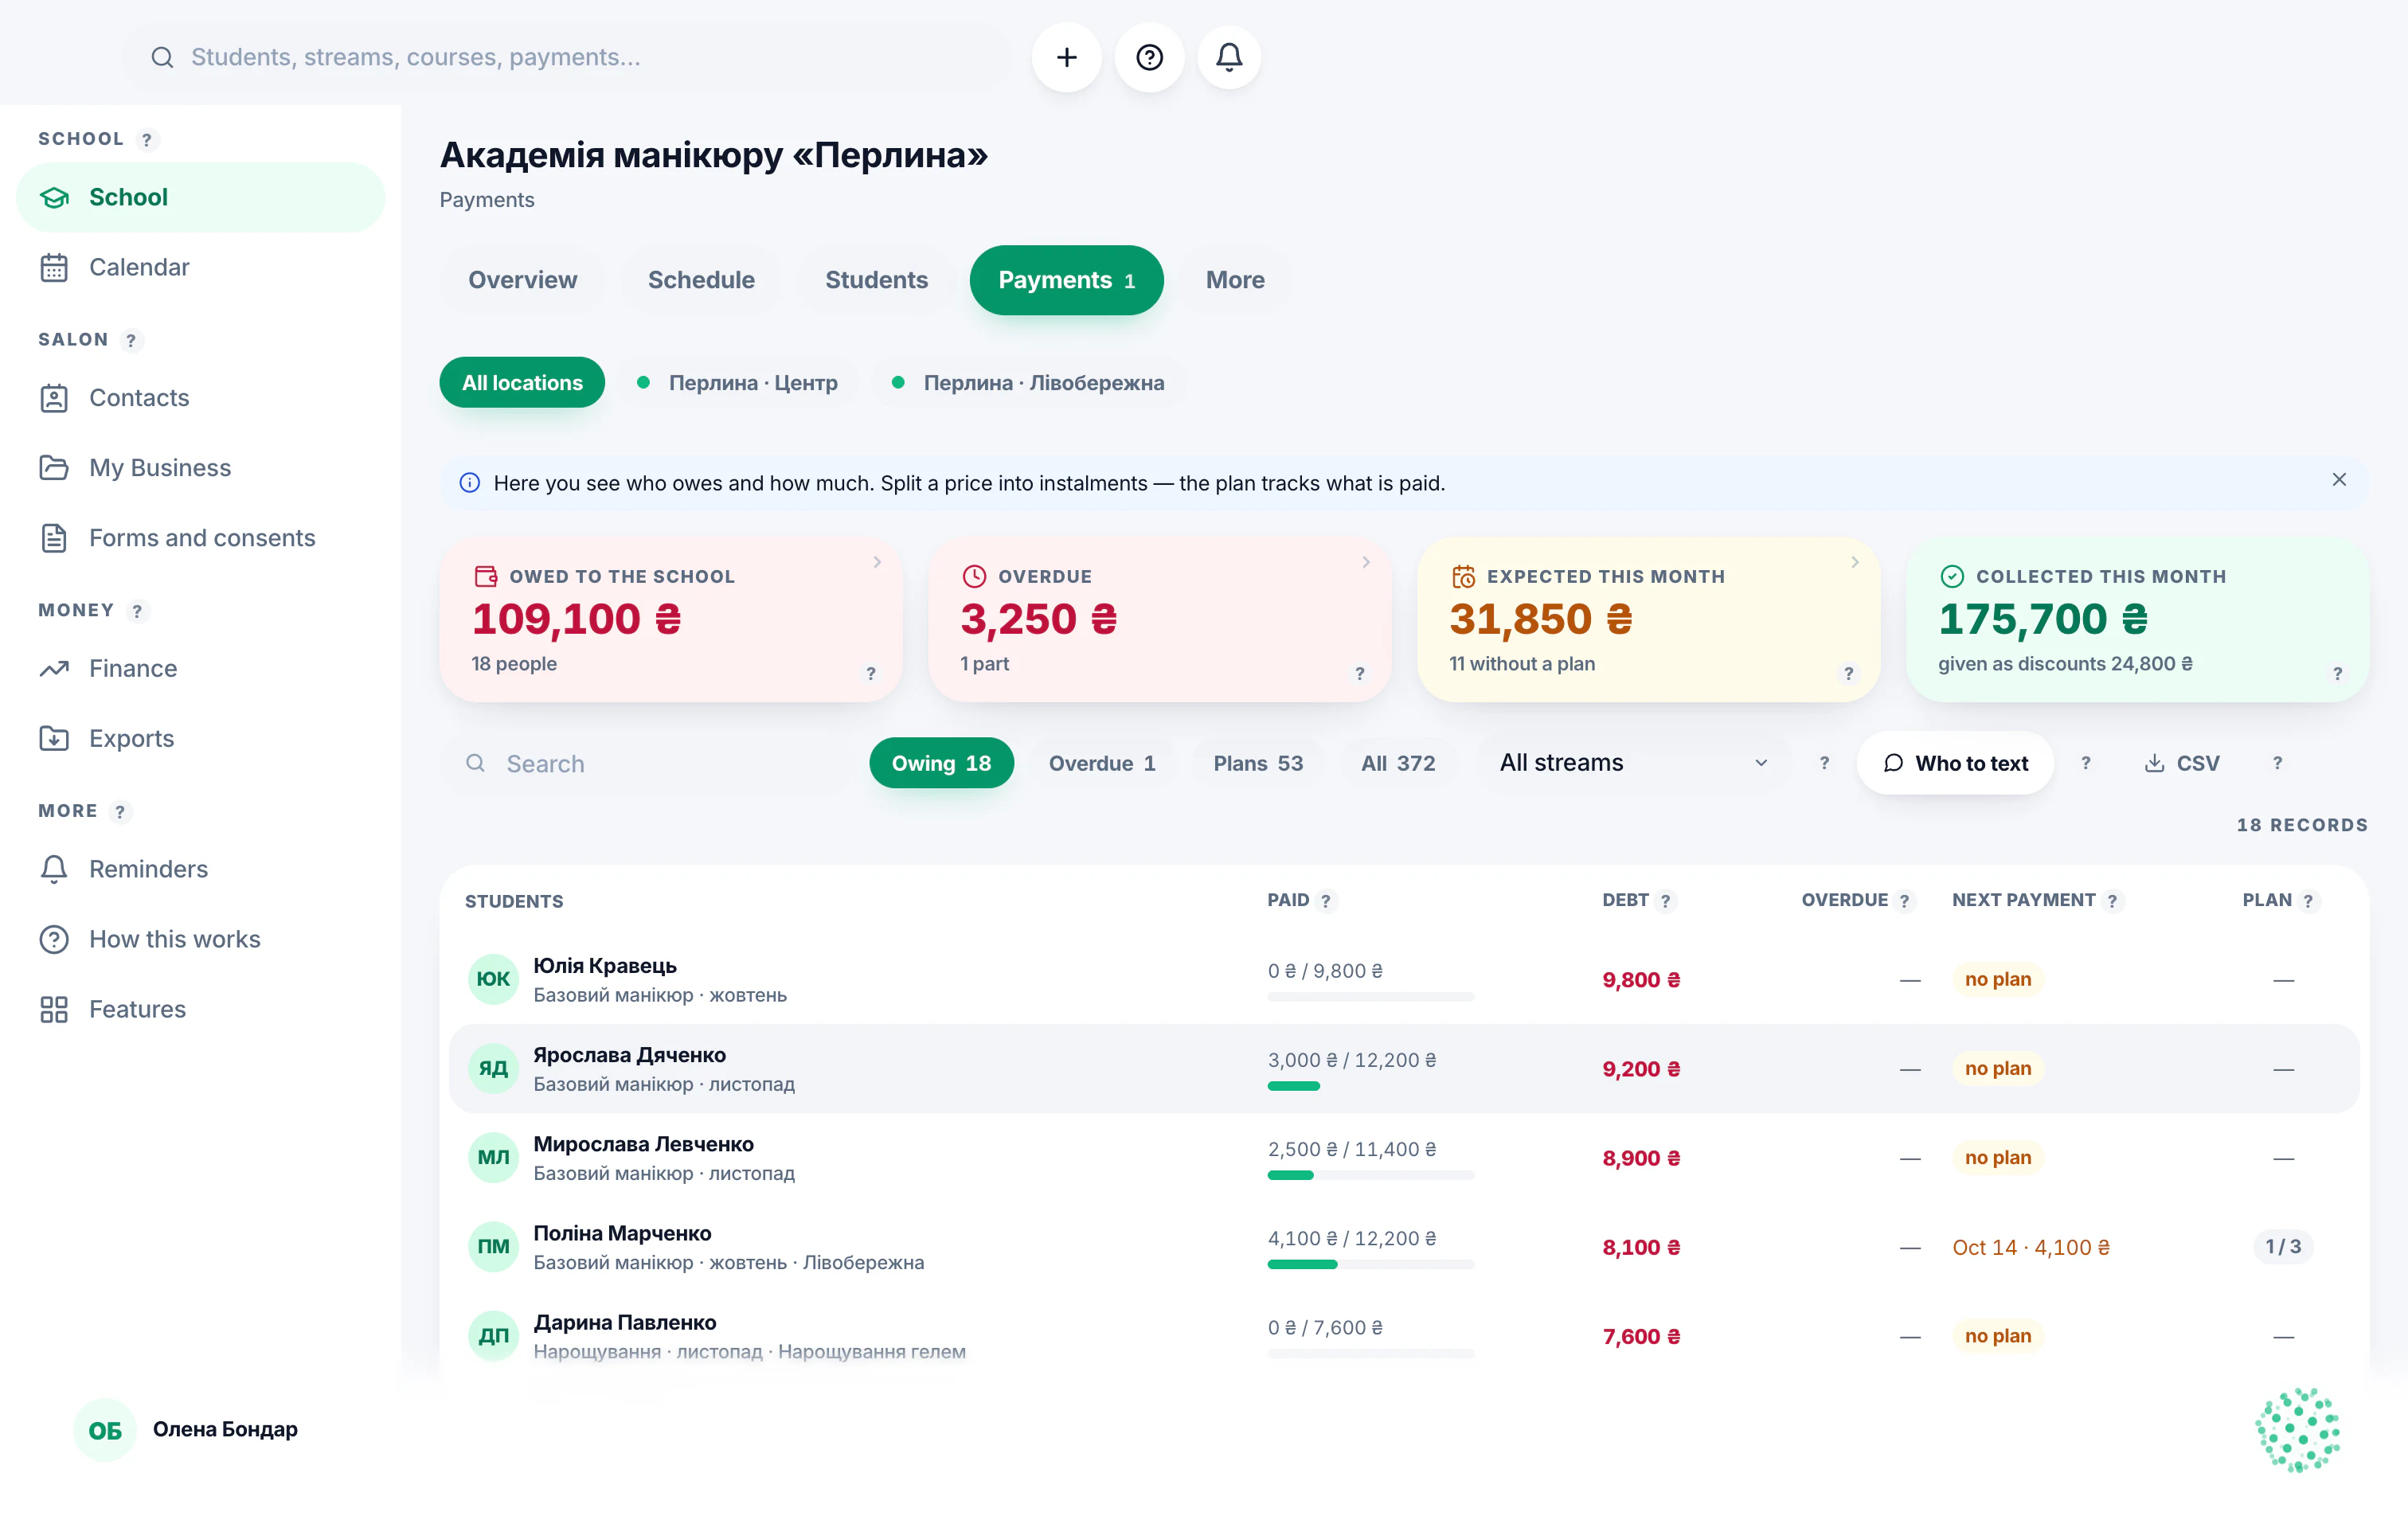Click the global search box at top
This screenshot has height=1516, width=2408.
coord(568,57)
